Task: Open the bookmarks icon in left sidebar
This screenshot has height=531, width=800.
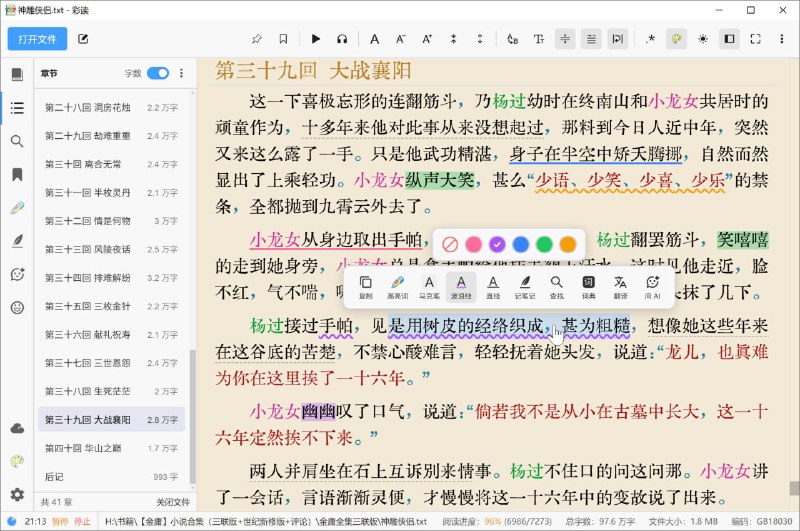Action: [17, 174]
